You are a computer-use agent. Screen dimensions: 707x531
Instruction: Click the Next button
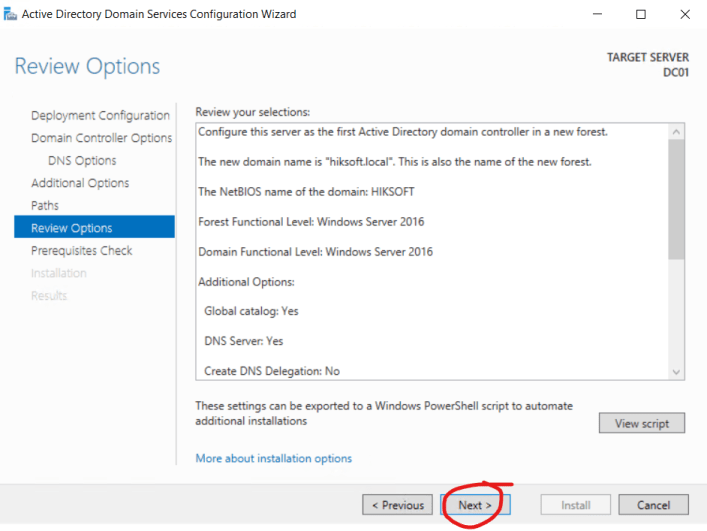(x=475, y=505)
